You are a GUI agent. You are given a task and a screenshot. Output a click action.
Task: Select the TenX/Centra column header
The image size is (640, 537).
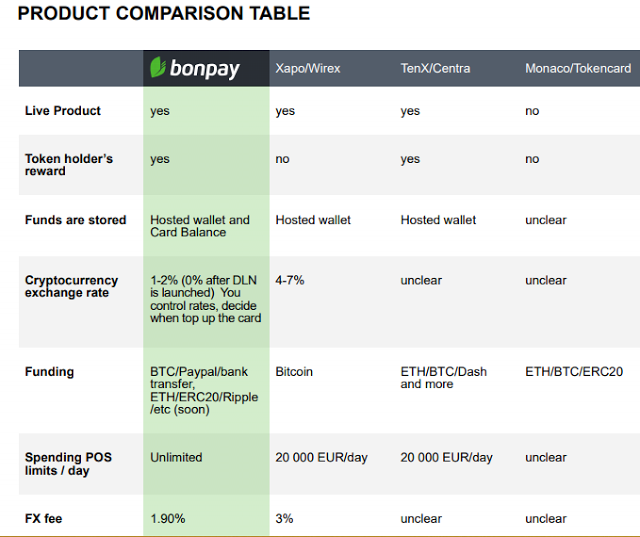[435, 68]
